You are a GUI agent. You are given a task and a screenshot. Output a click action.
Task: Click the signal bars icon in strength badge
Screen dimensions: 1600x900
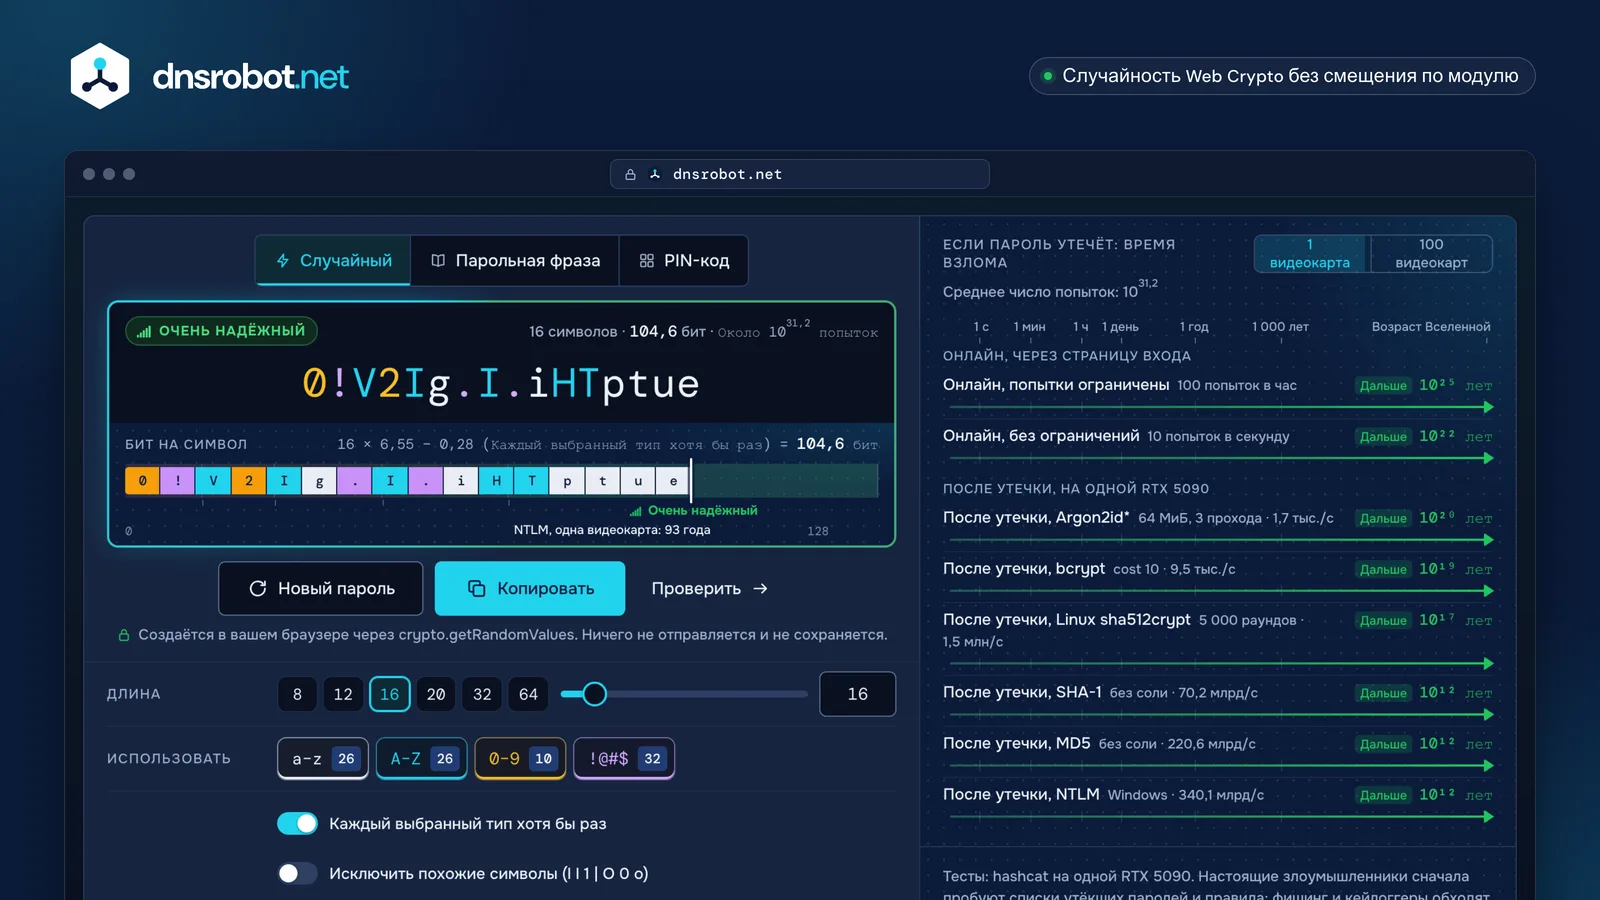pos(144,331)
